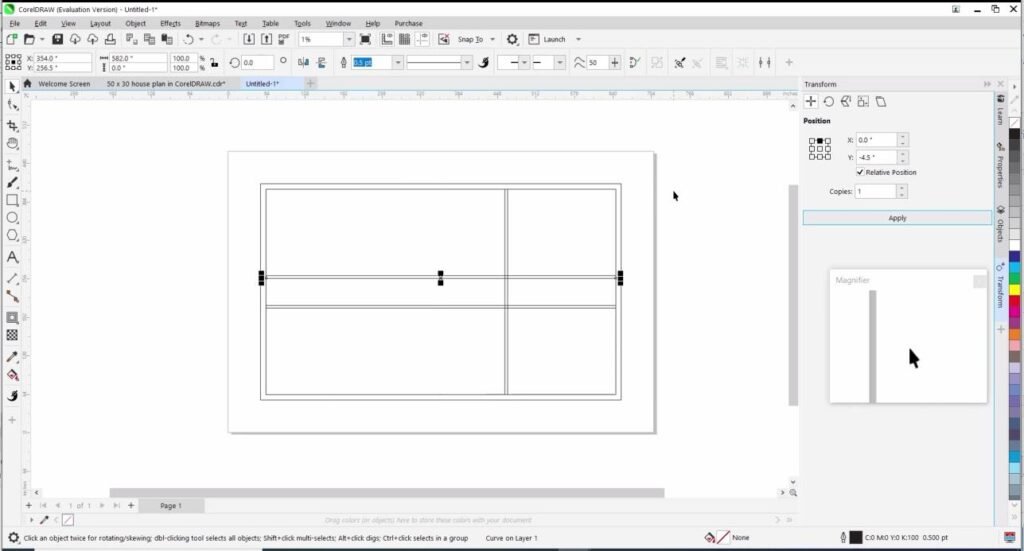Toggle the close curve button
The image size is (1024, 551).
635,63
